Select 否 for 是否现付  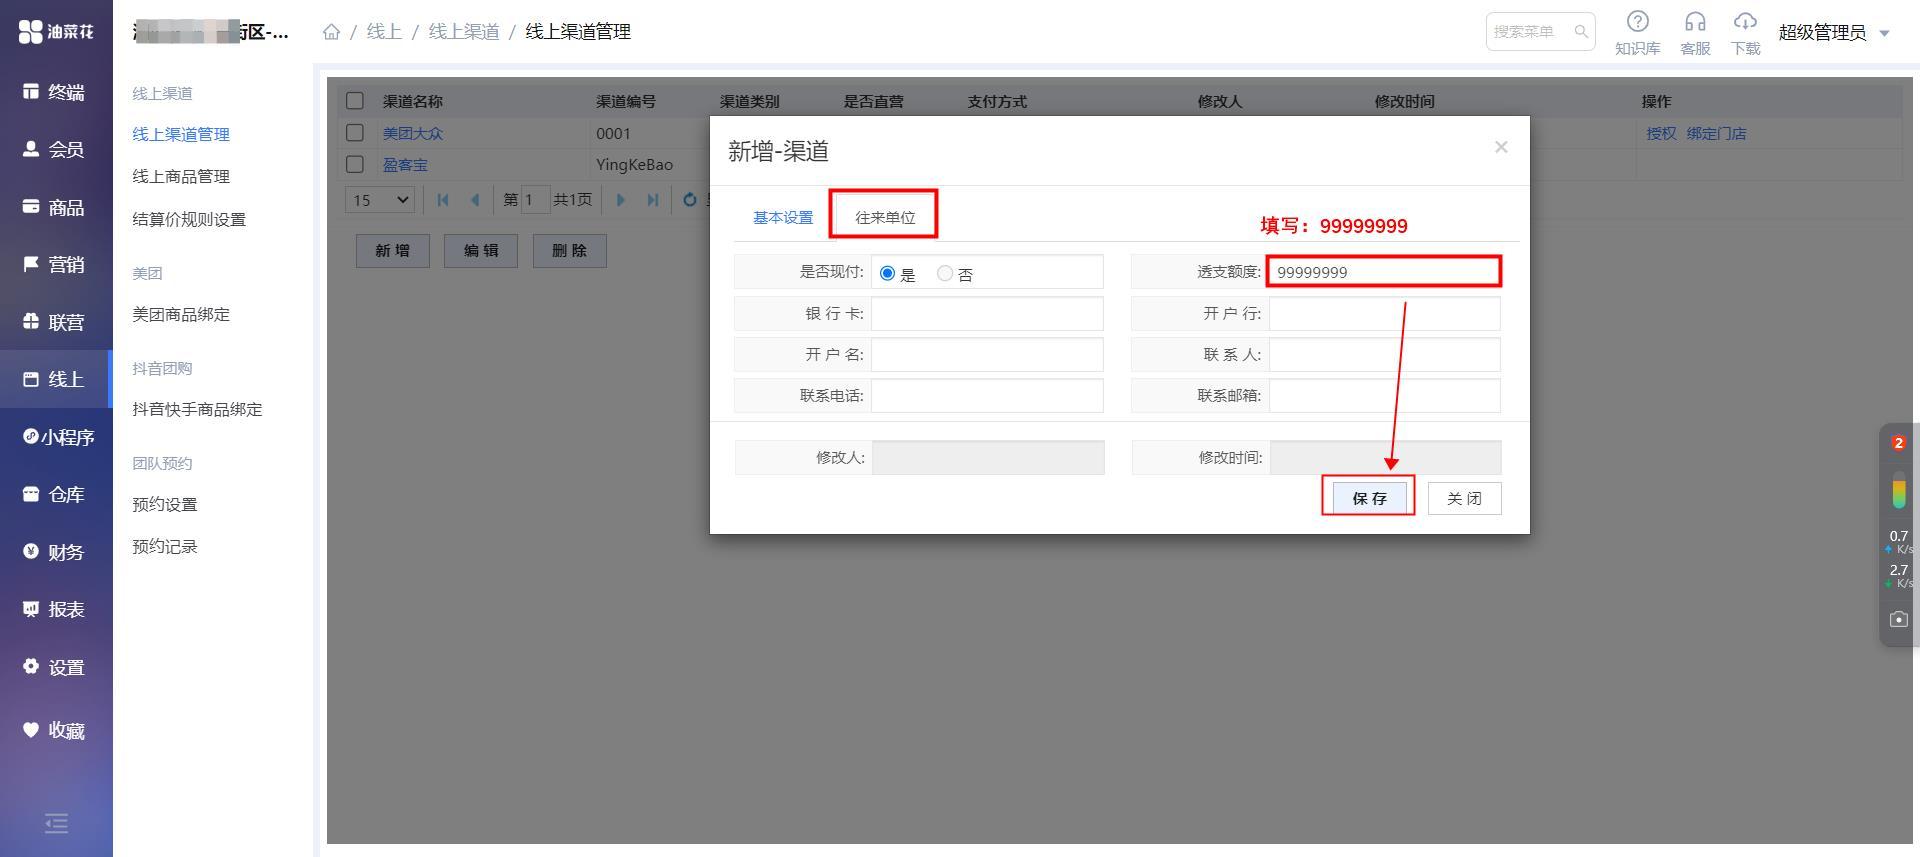point(945,273)
